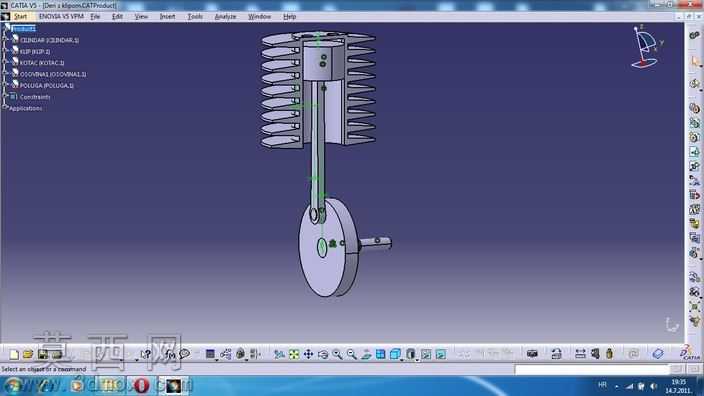Image resolution: width=704 pixels, height=396 pixels.
Task: Click the Zoom In magnifier
Action: [x=337, y=355]
